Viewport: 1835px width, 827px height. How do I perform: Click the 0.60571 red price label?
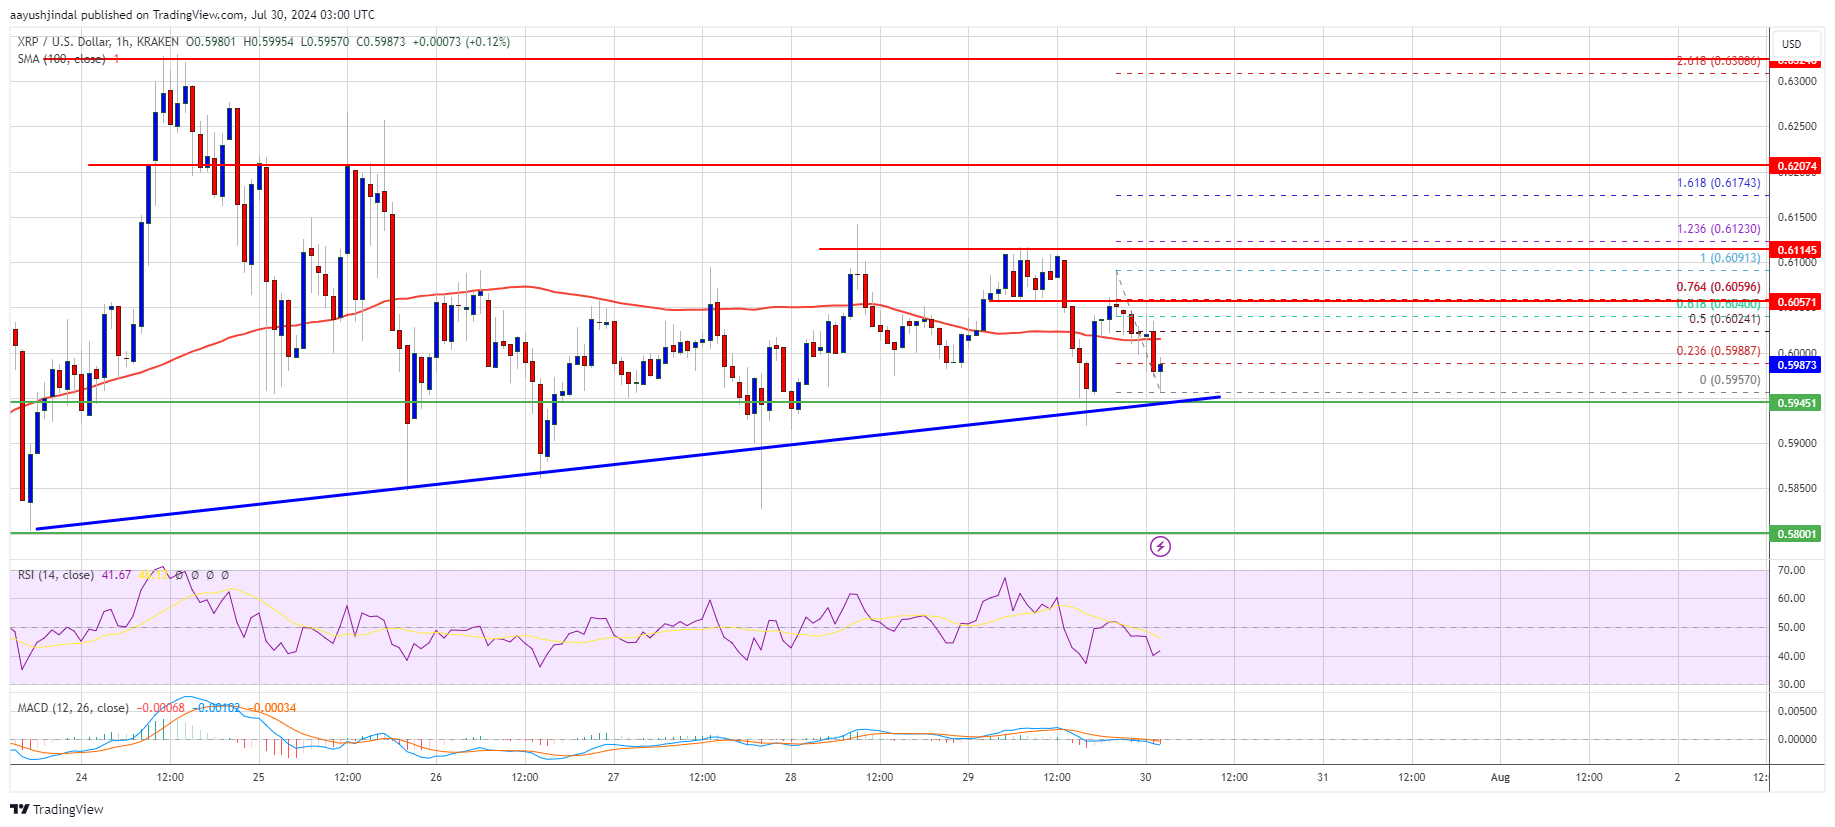pos(1797,302)
